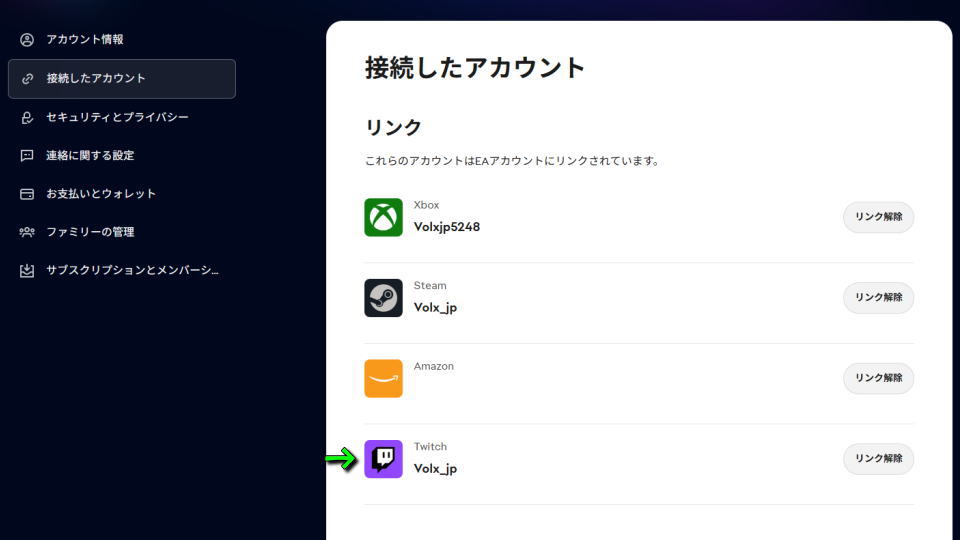Click the purple Twitch logo icon
The image size is (960, 540).
tap(383, 459)
